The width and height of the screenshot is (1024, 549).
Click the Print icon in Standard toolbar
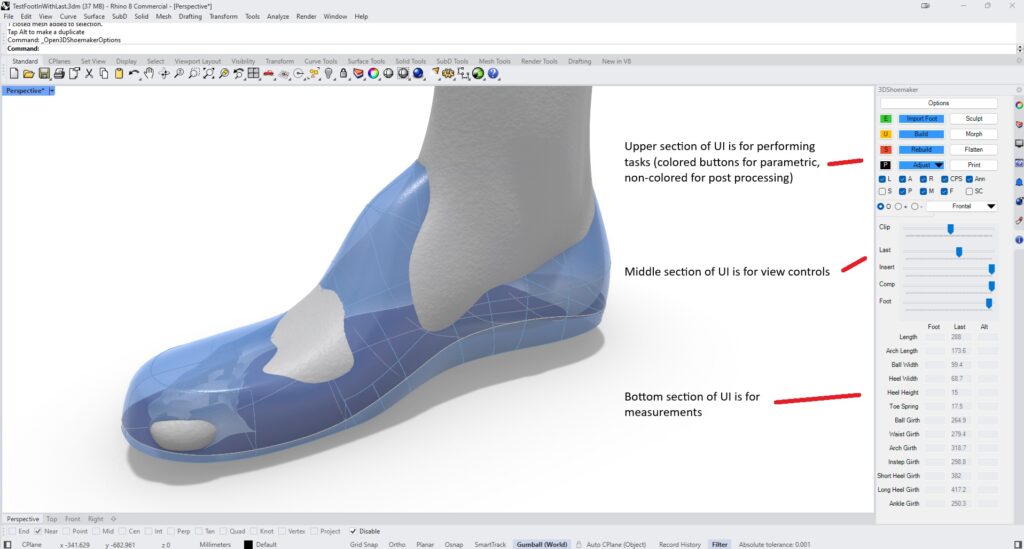click(x=59, y=74)
